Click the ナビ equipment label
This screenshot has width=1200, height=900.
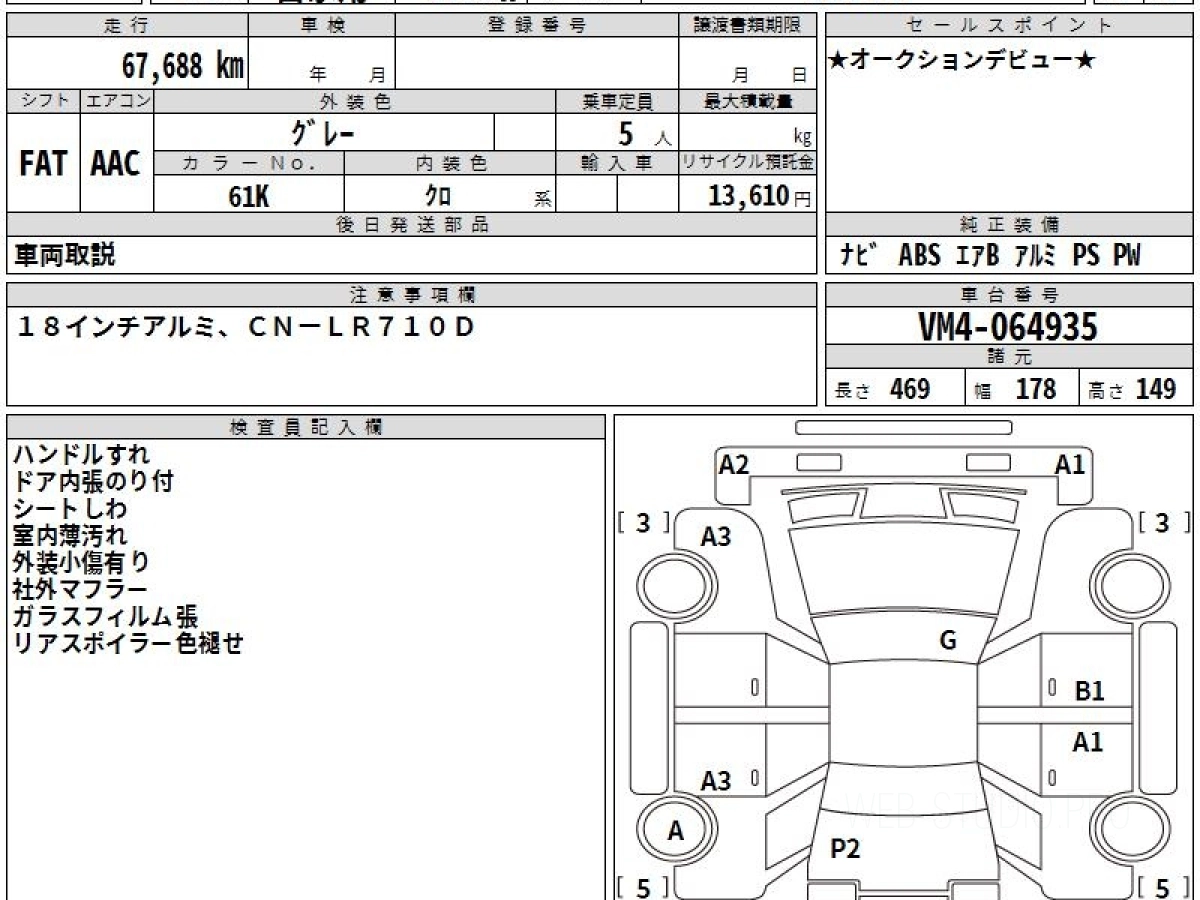coord(858,255)
